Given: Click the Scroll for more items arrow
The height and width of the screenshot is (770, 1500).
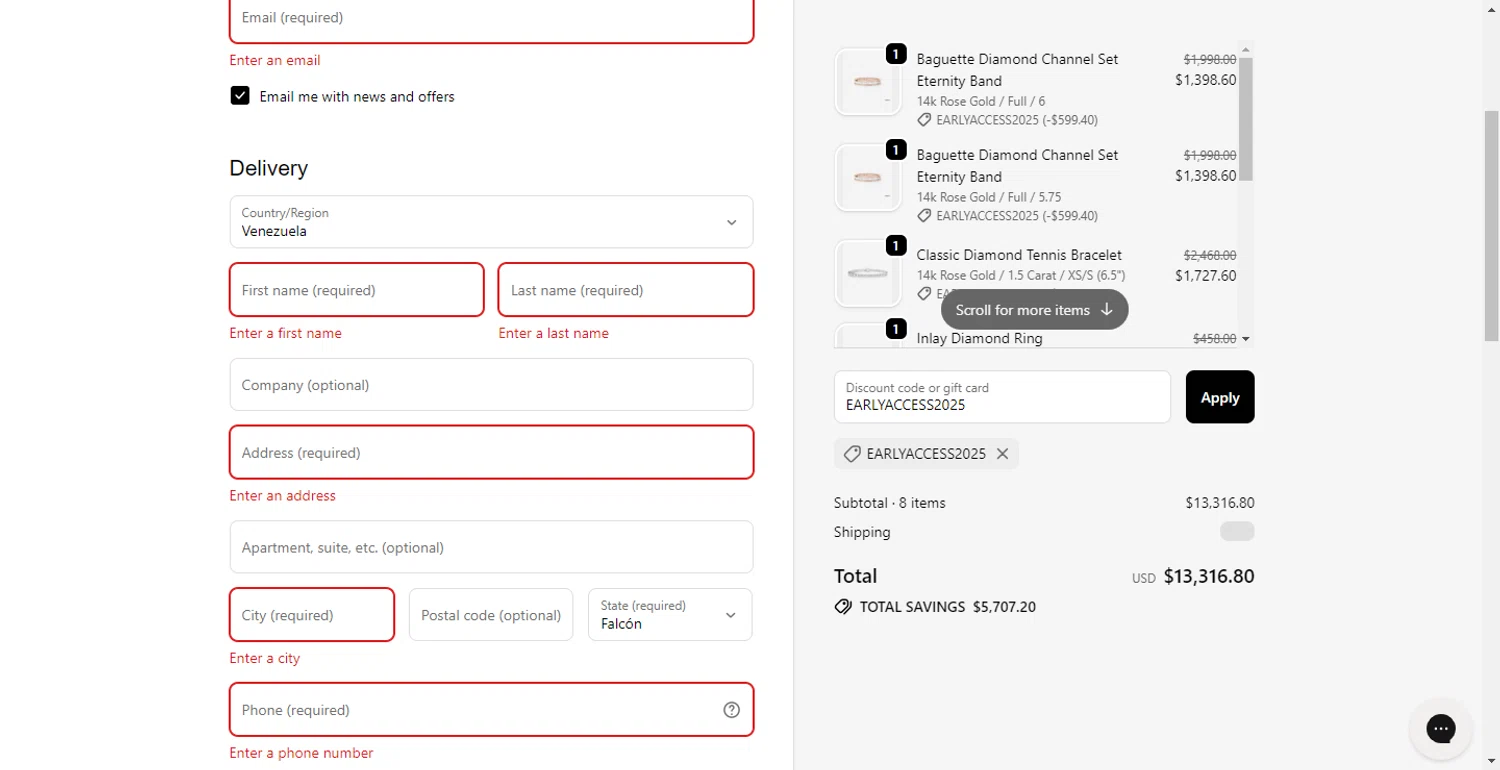Looking at the screenshot, I should (x=1106, y=310).
